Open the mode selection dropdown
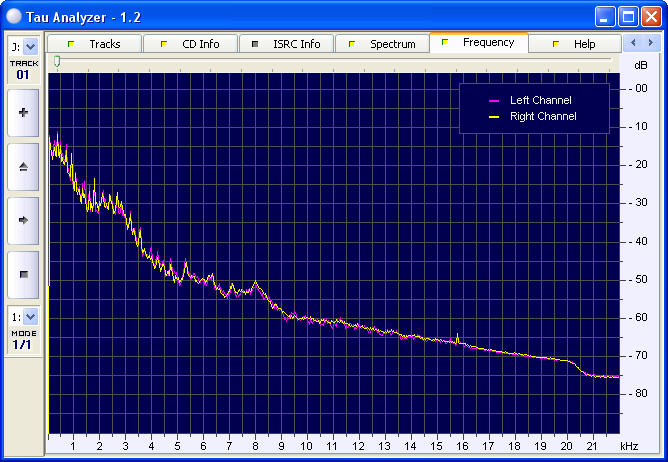This screenshot has height=462, width=668. pyautogui.click(x=30, y=316)
